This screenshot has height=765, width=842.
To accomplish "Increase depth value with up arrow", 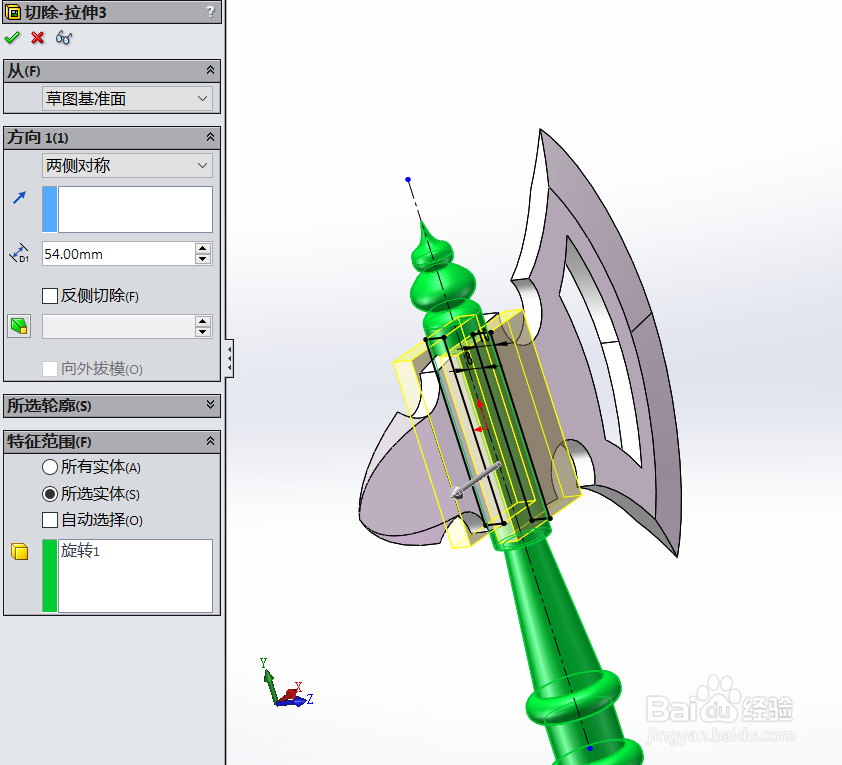I will tap(202, 249).
